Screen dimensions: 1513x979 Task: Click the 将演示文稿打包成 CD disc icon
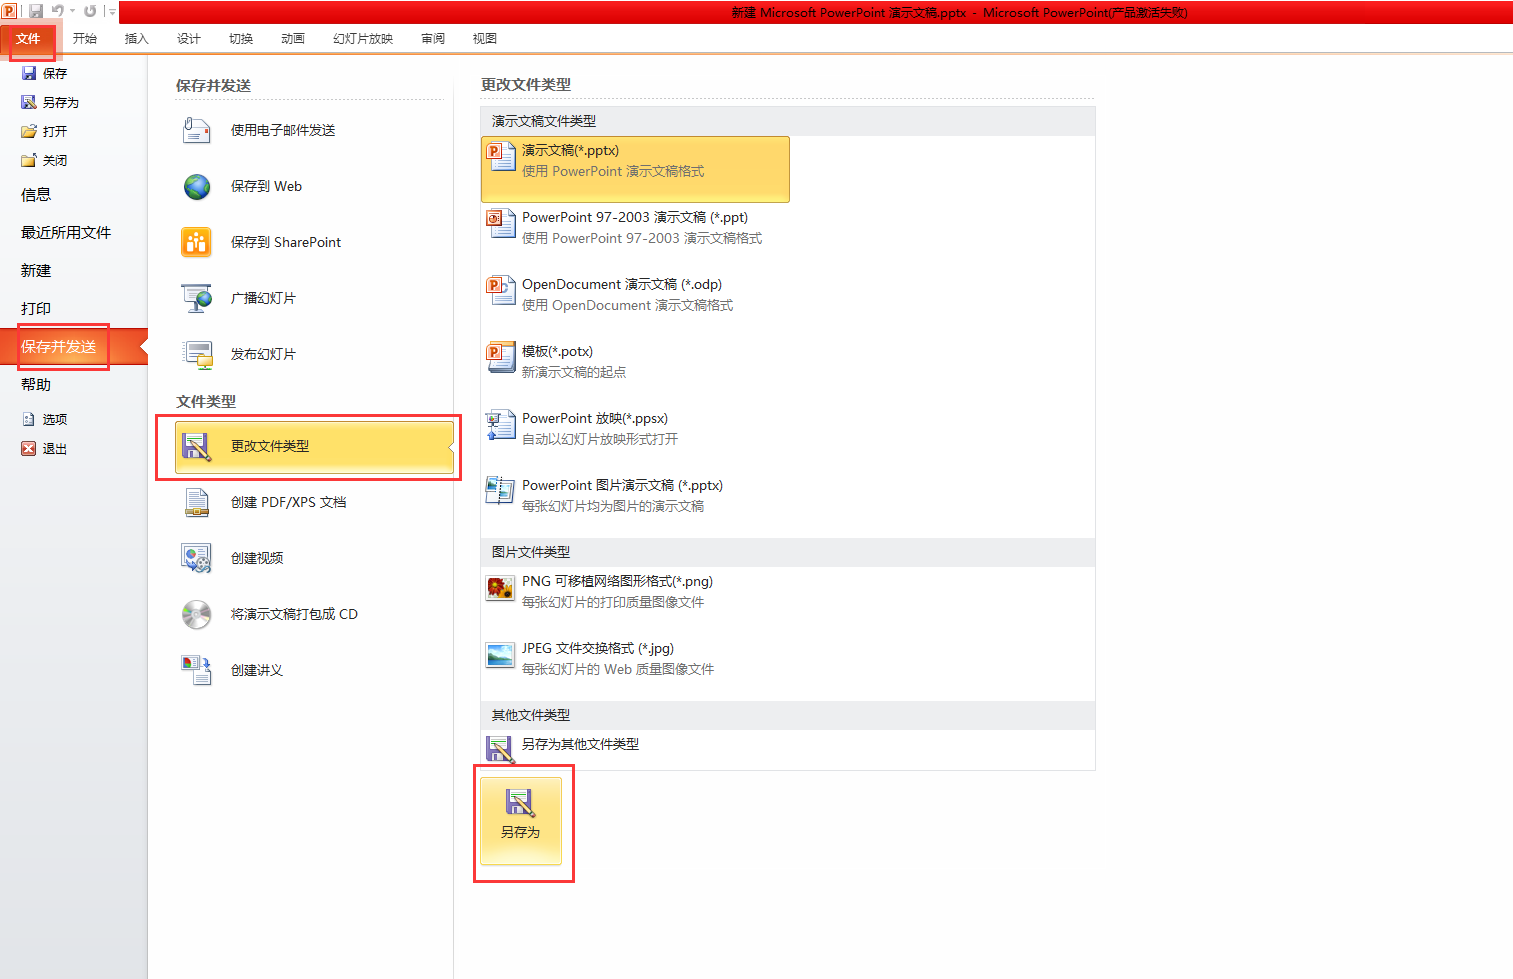click(197, 614)
